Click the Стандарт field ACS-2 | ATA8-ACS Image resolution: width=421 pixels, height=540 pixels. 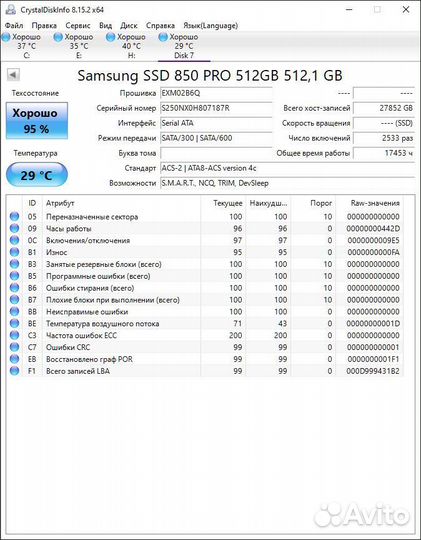point(287,168)
